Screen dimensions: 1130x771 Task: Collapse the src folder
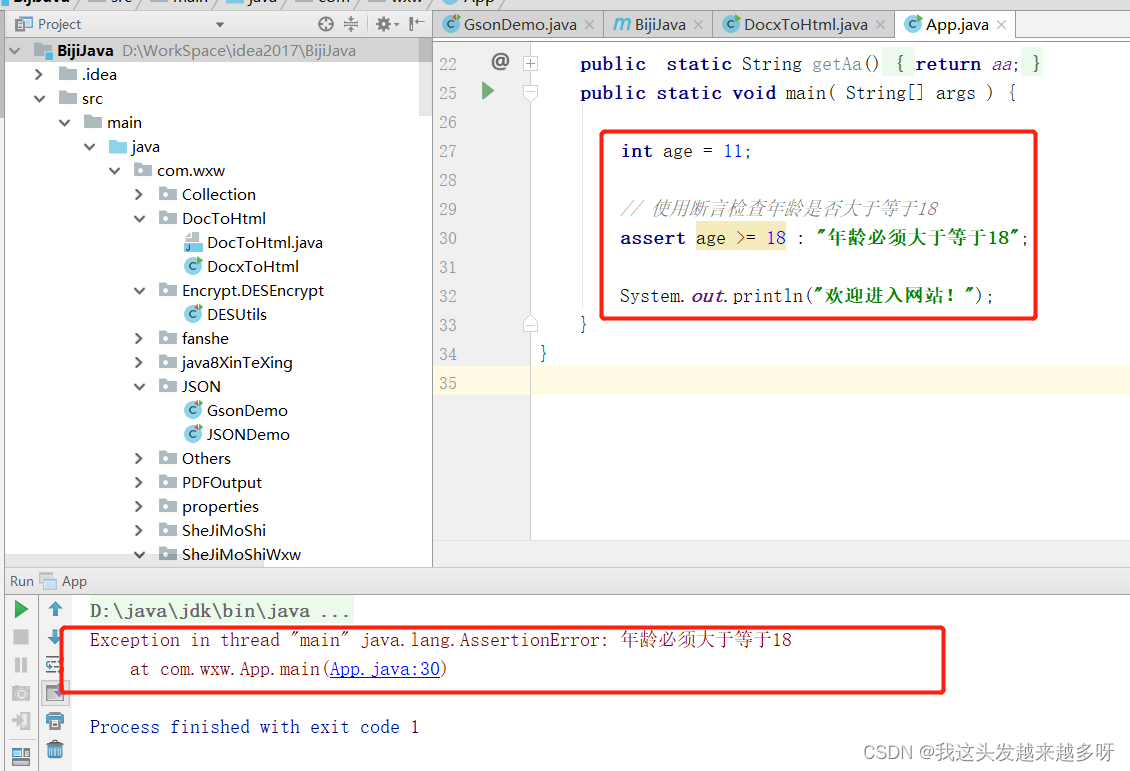(x=40, y=99)
